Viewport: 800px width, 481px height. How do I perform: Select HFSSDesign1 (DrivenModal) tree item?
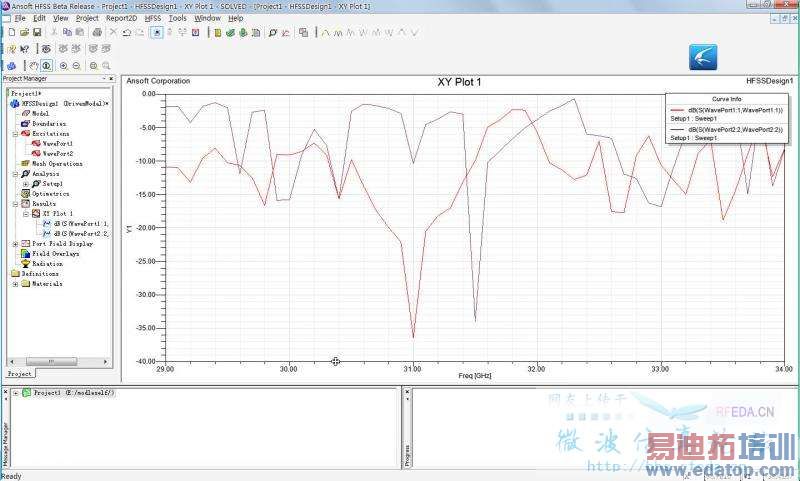coord(65,104)
